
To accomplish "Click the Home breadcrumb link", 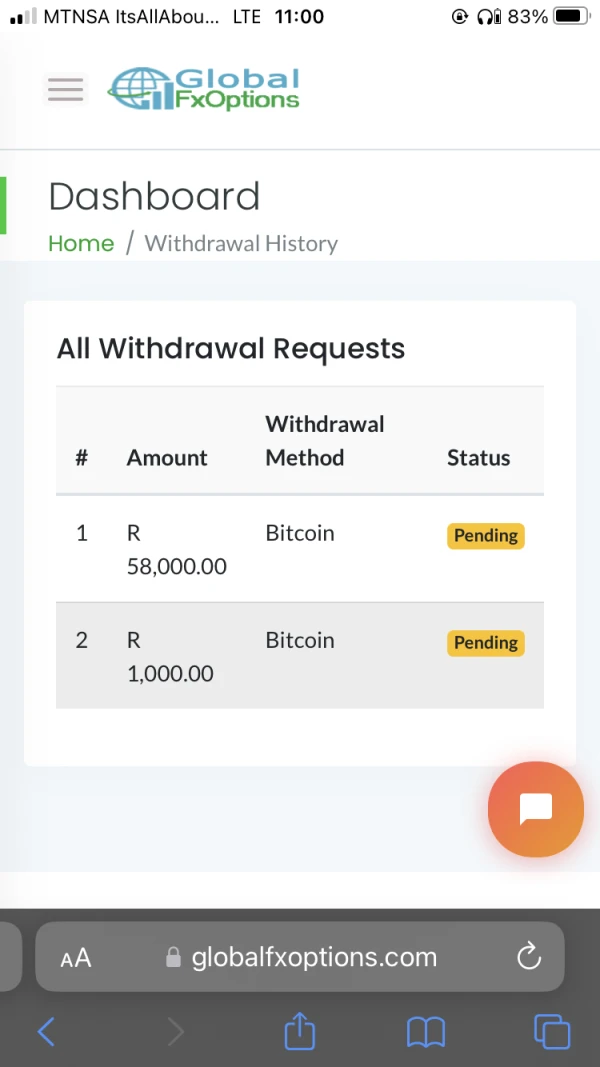I will (81, 243).
